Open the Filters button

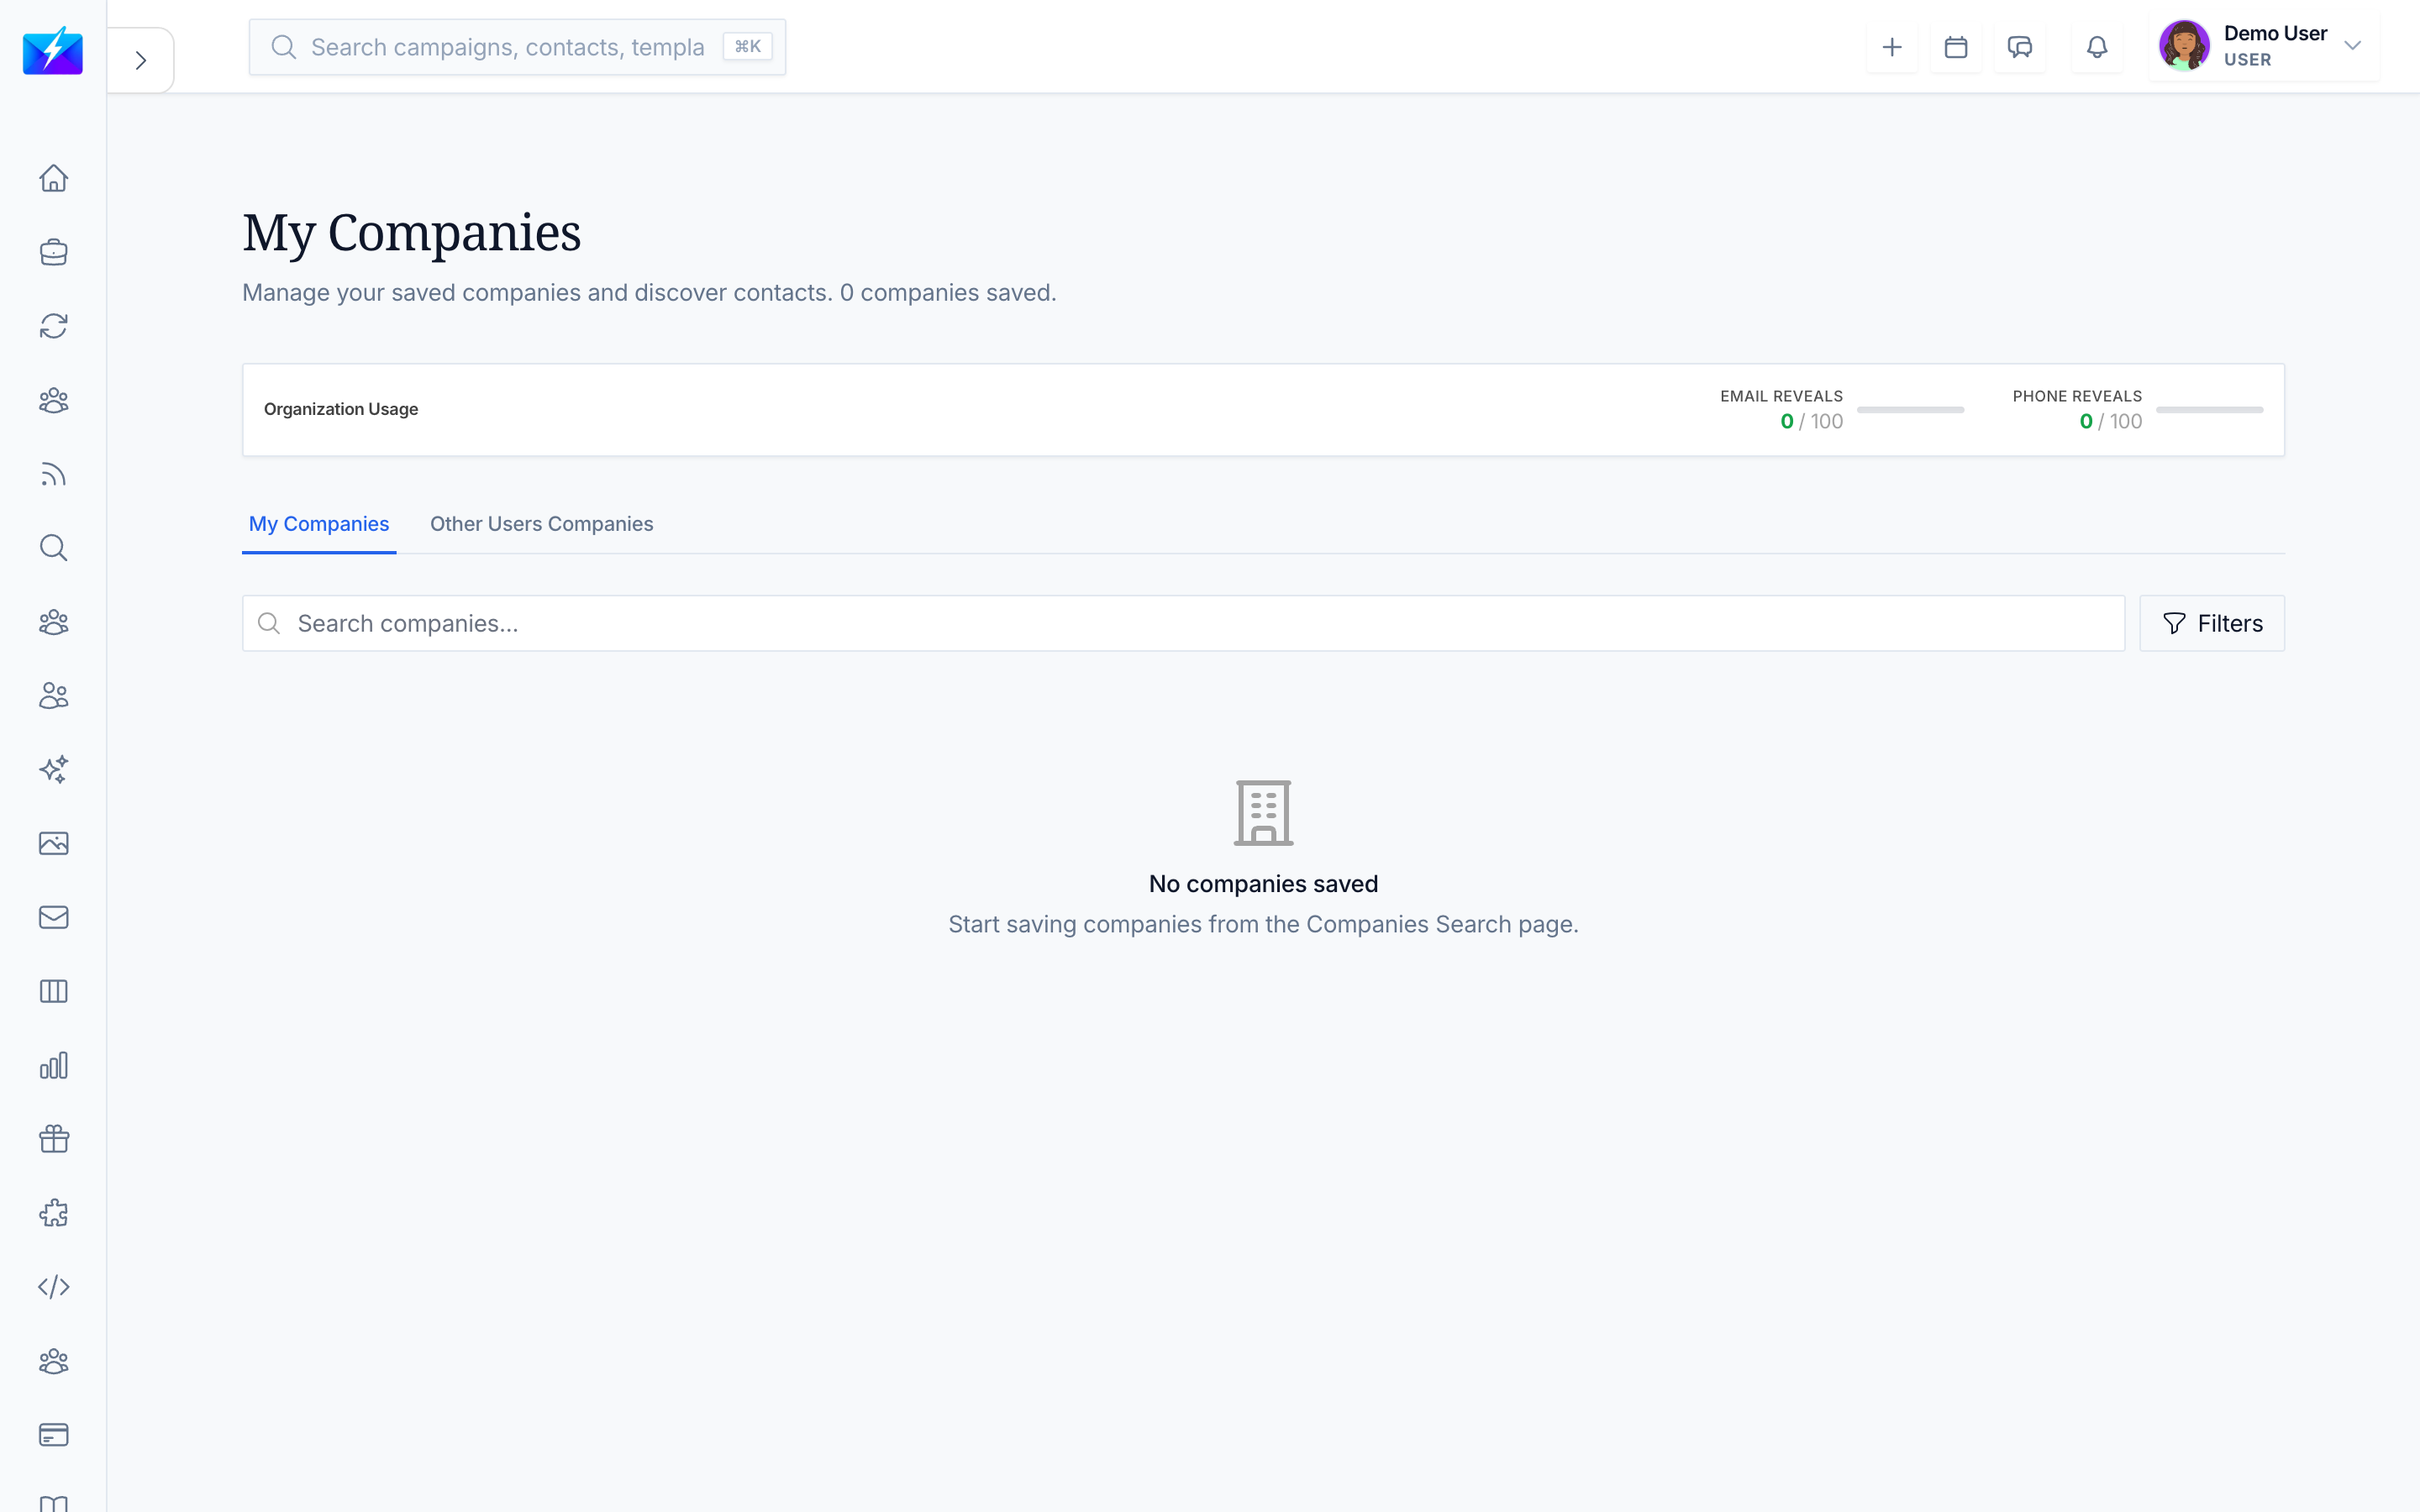tap(2212, 623)
